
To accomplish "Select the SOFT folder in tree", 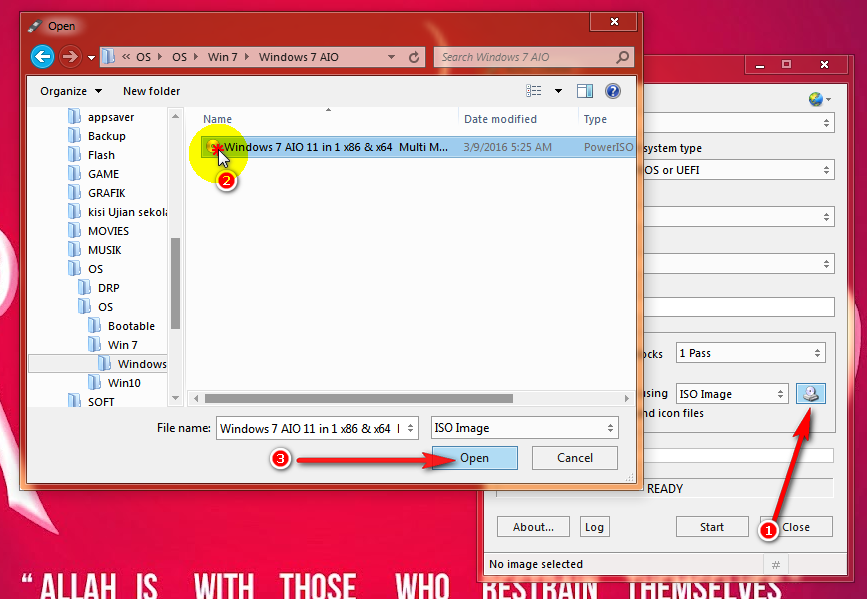I will coord(101,402).
